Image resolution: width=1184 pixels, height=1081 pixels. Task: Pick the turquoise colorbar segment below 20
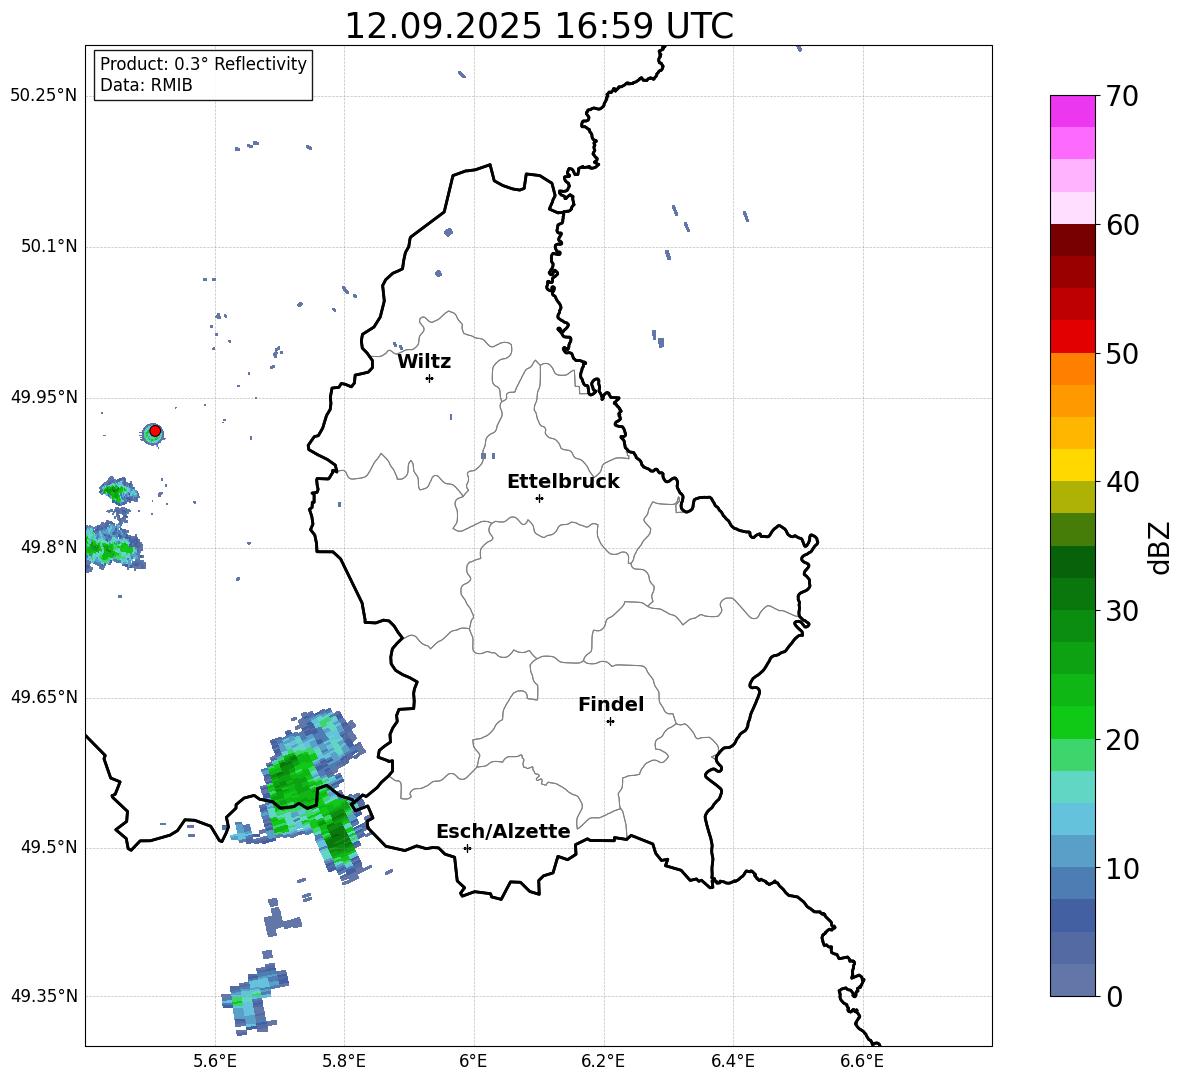[x=1073, y=787]
